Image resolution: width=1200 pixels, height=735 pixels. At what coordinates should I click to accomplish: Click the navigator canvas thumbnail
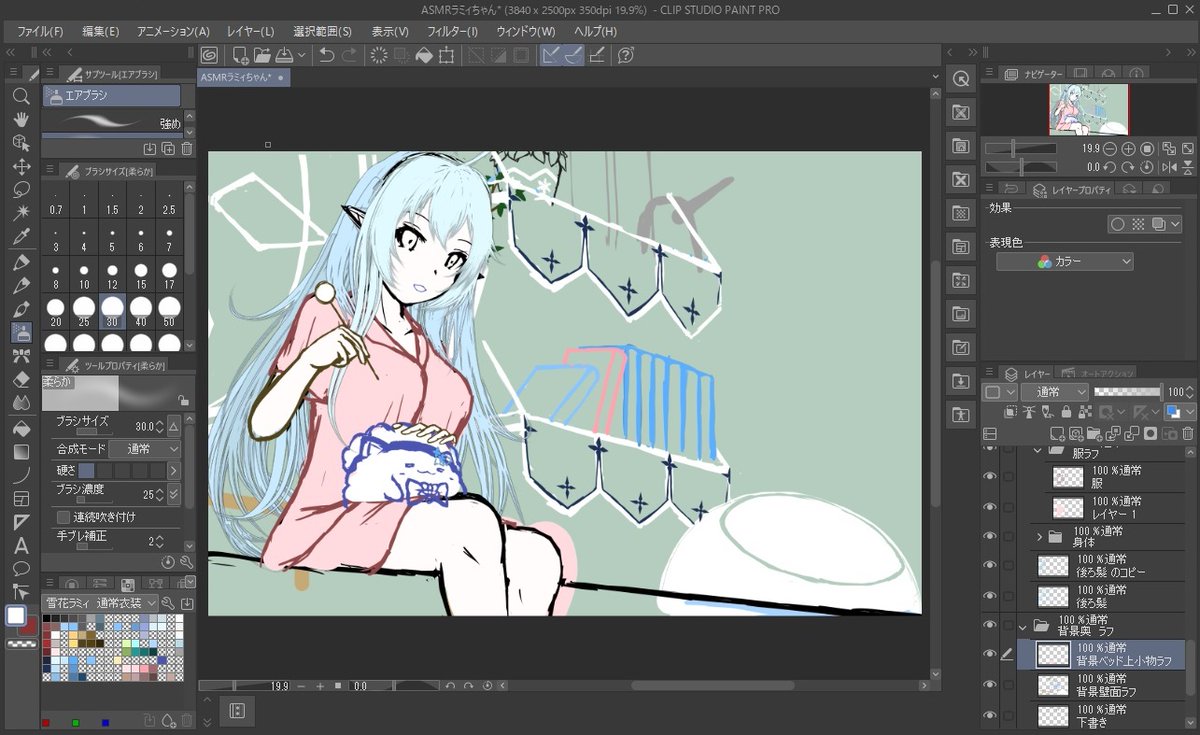[x=1088, y=109]
